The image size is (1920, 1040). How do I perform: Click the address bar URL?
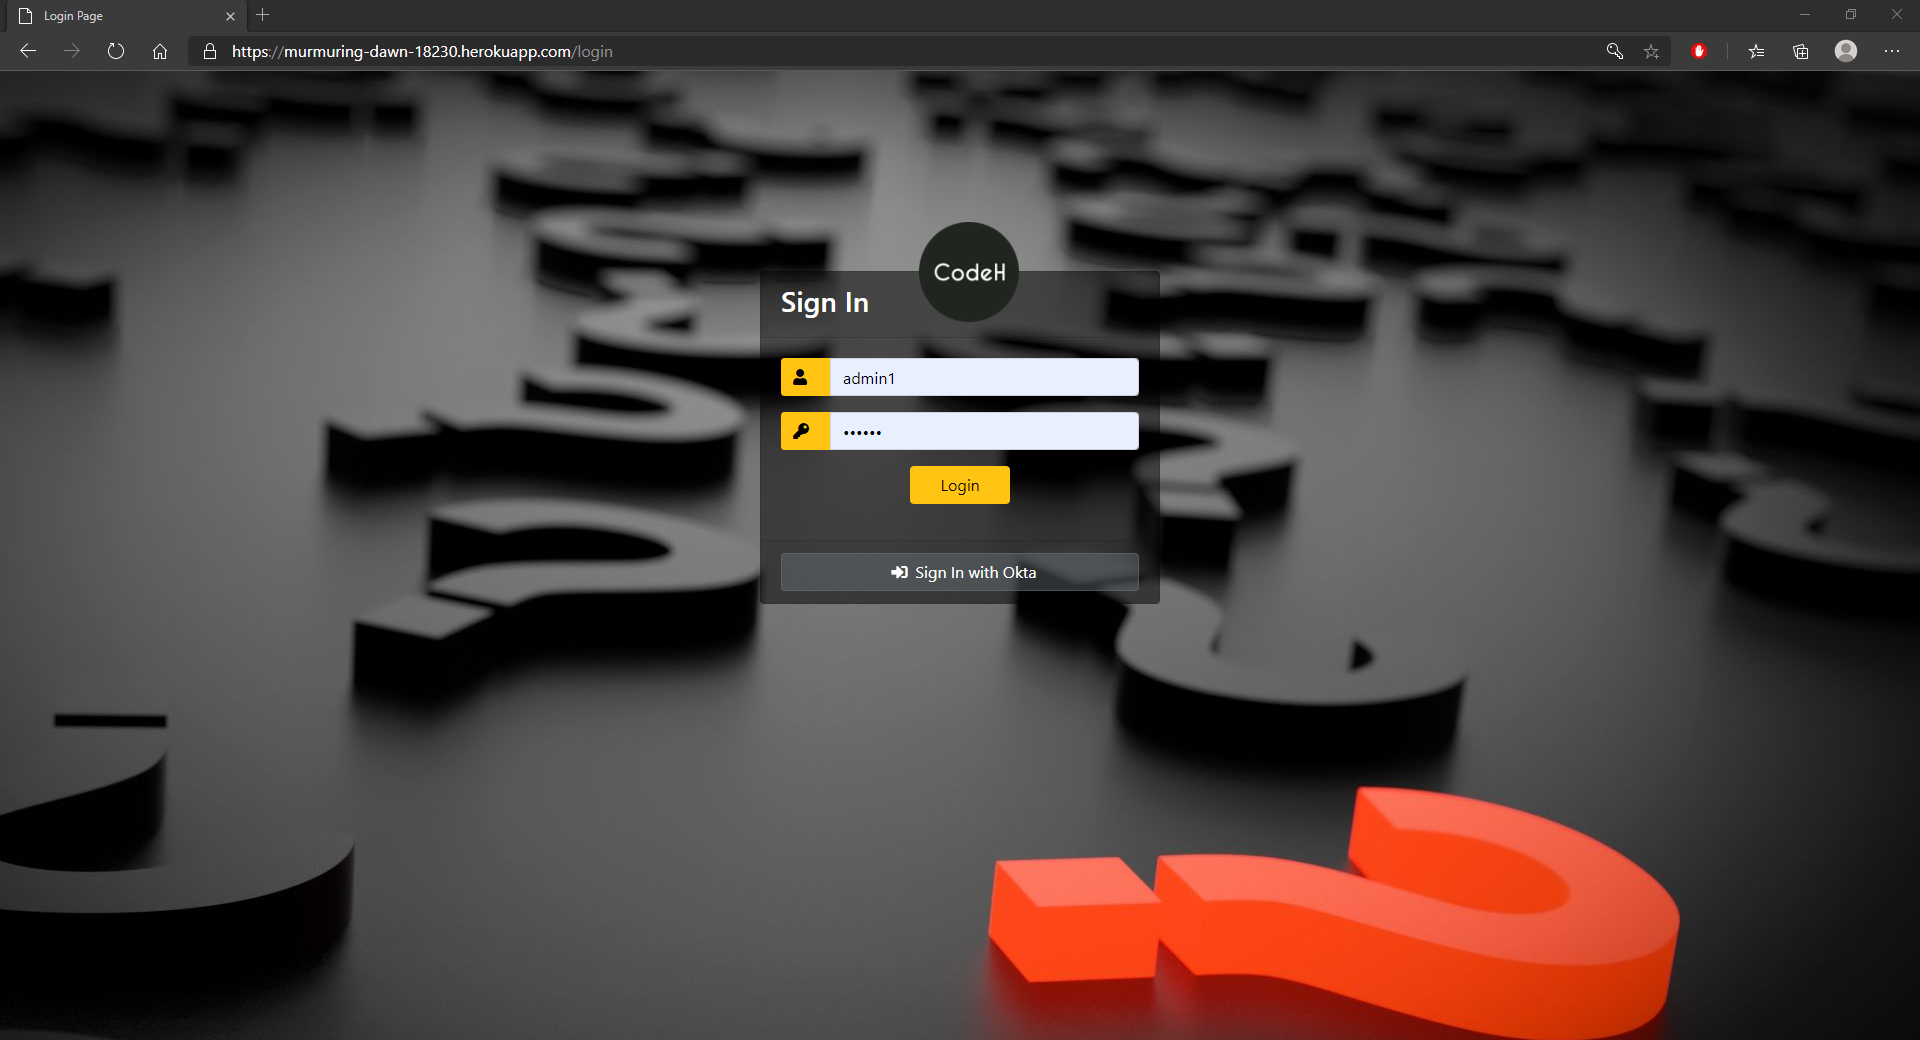(422, 51)
